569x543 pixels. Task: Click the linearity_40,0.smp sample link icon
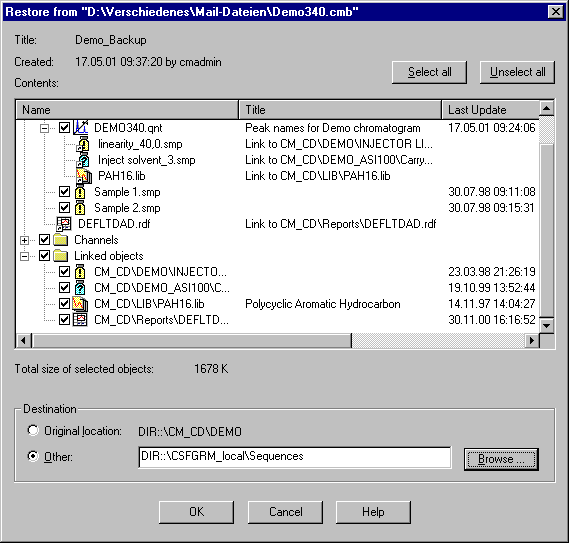[83, 144]
